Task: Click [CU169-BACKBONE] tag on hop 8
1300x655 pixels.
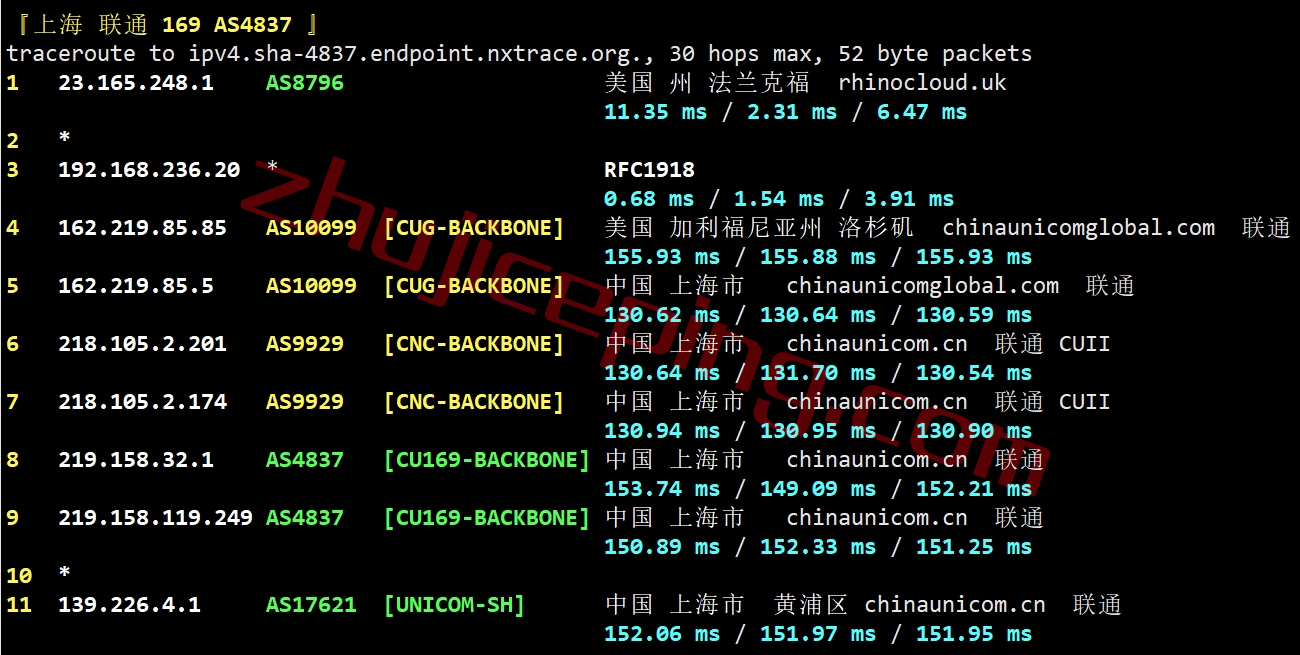Action: click(x=487, y=460)
